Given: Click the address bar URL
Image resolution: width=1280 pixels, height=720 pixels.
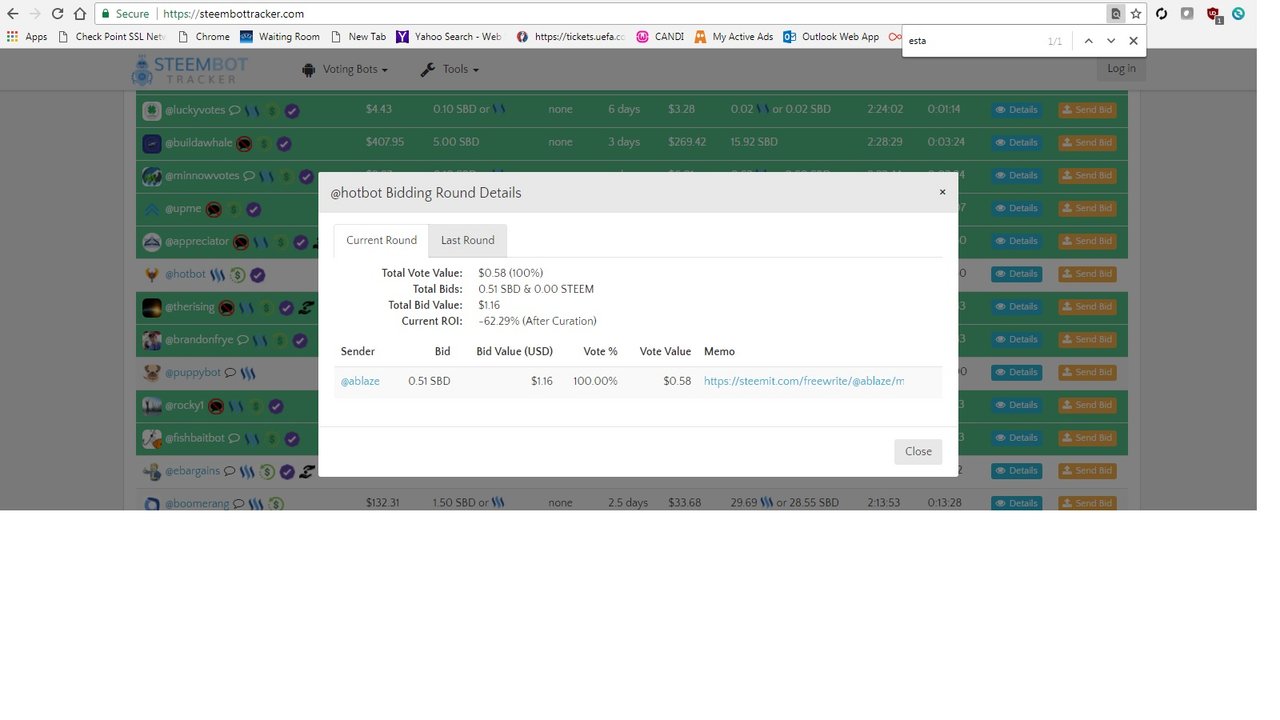Looking at the screenshot, I should pos(233,14).
